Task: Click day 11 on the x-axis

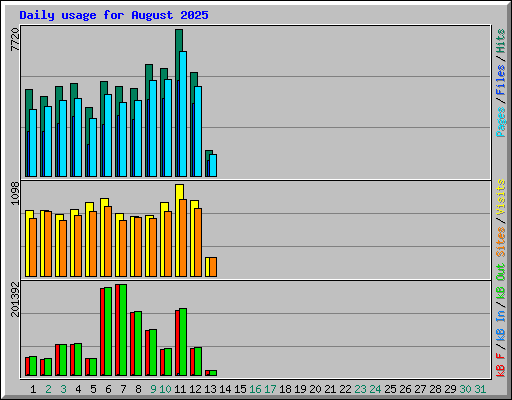Action: click(180, 389)
